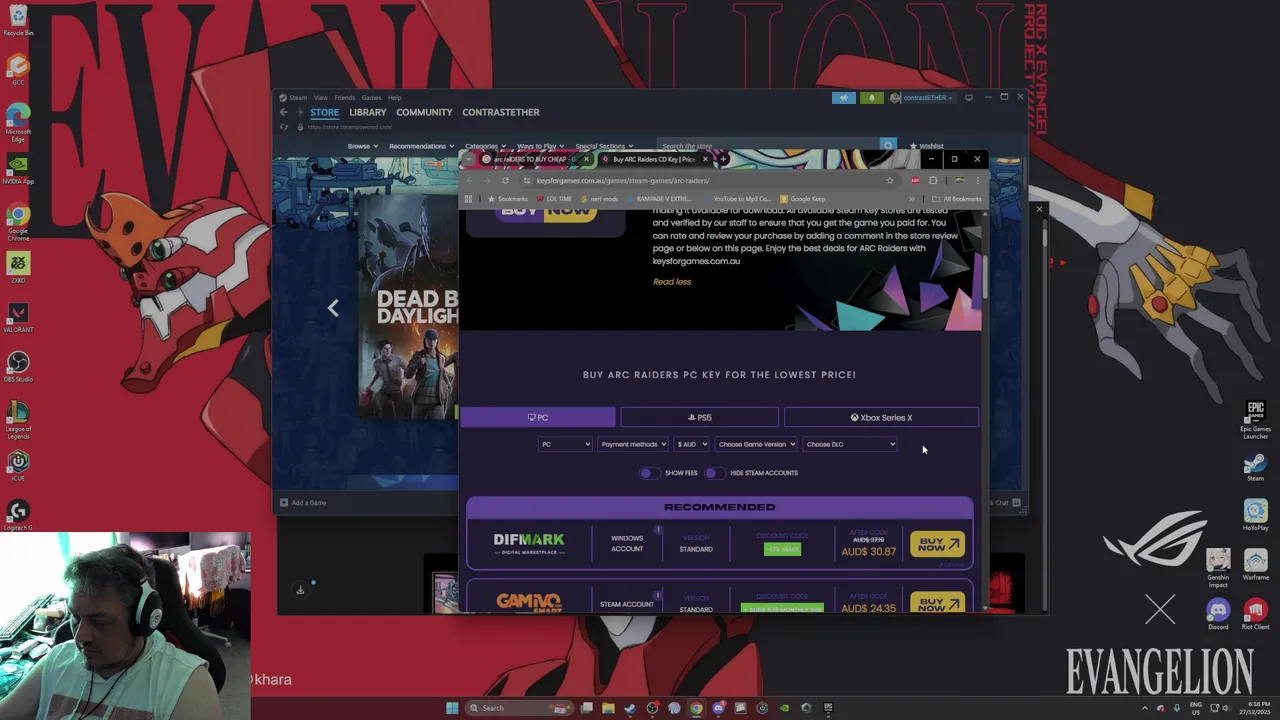Go back in the Steam window

(x=284, y=112)
